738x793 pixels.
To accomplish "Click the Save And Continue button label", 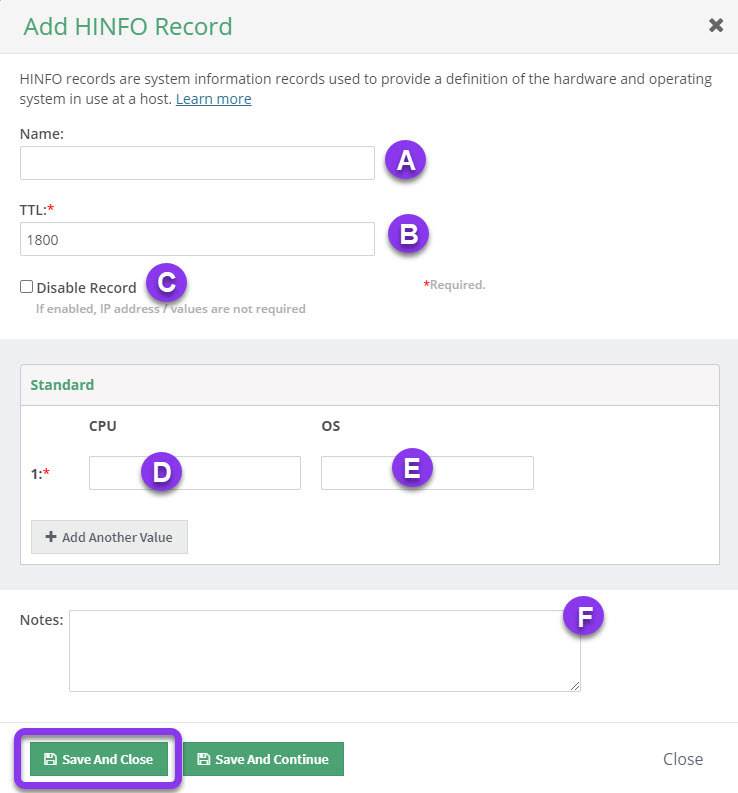I will click(x=272, y=759).
